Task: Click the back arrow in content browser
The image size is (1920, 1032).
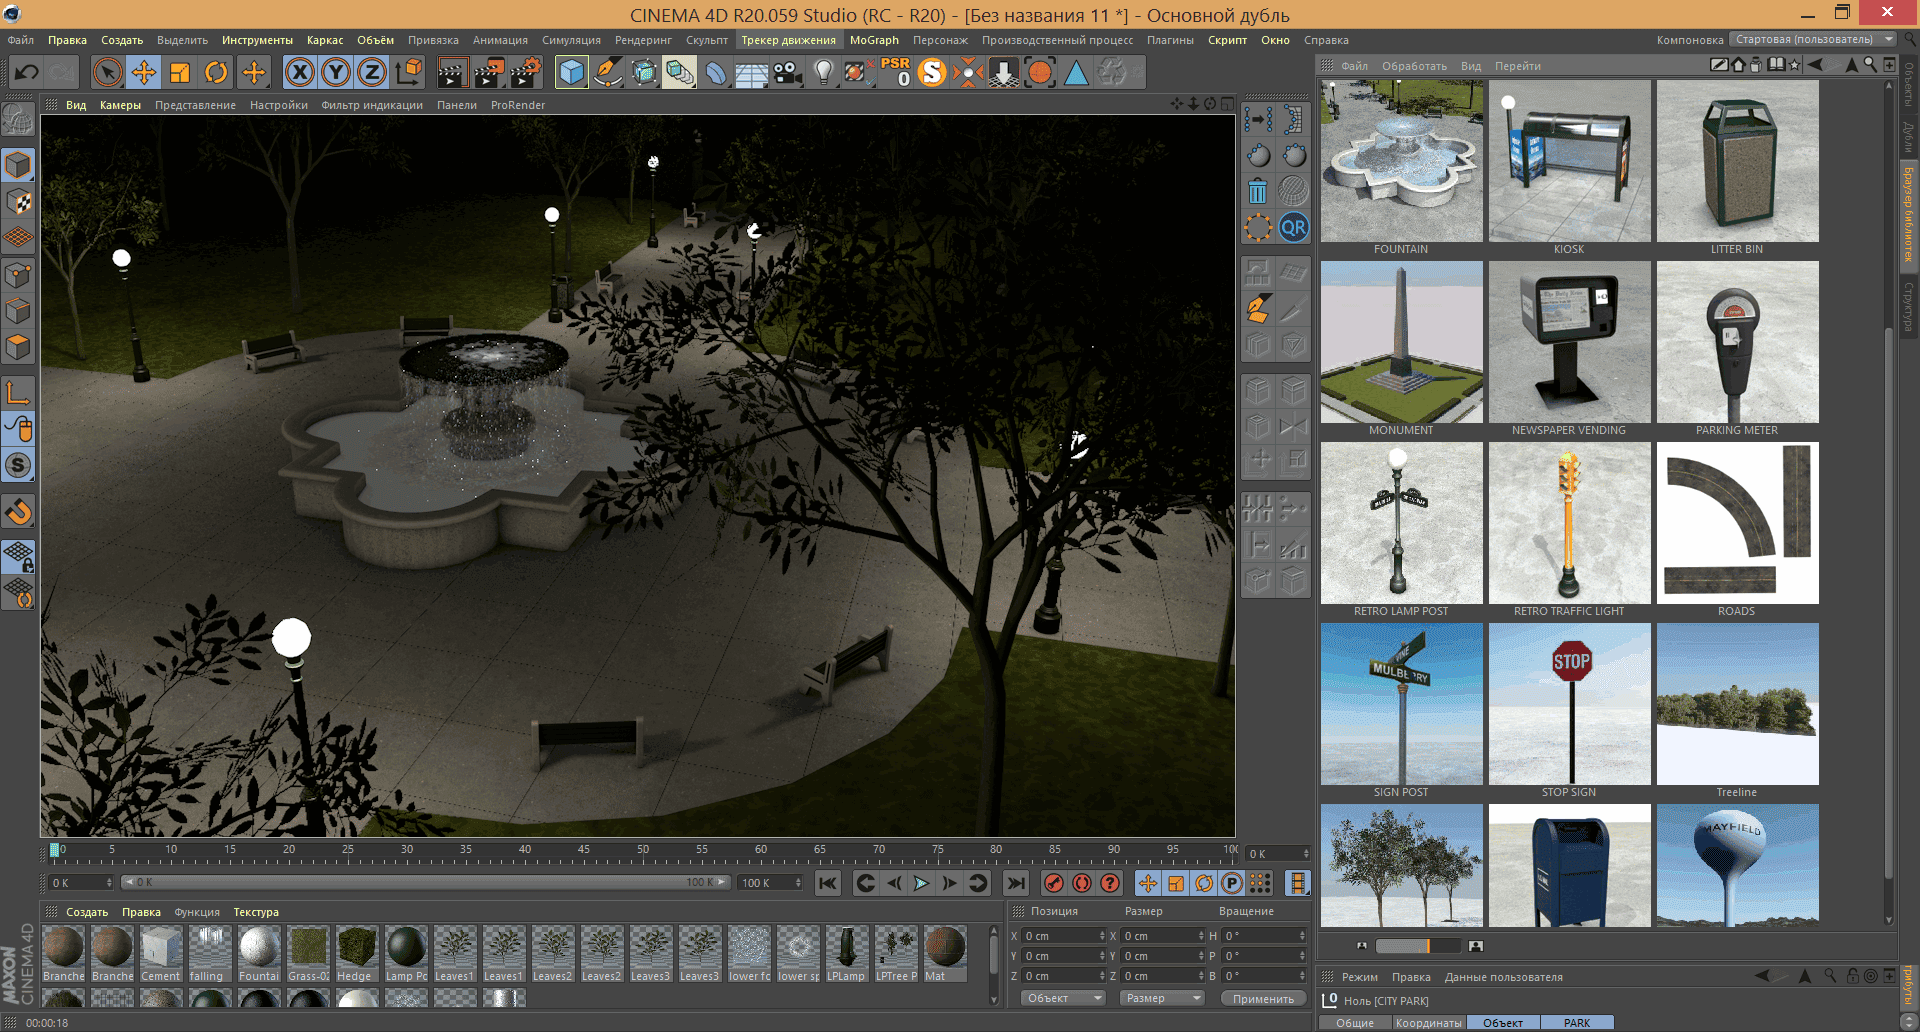Action: coord(1816,65)
